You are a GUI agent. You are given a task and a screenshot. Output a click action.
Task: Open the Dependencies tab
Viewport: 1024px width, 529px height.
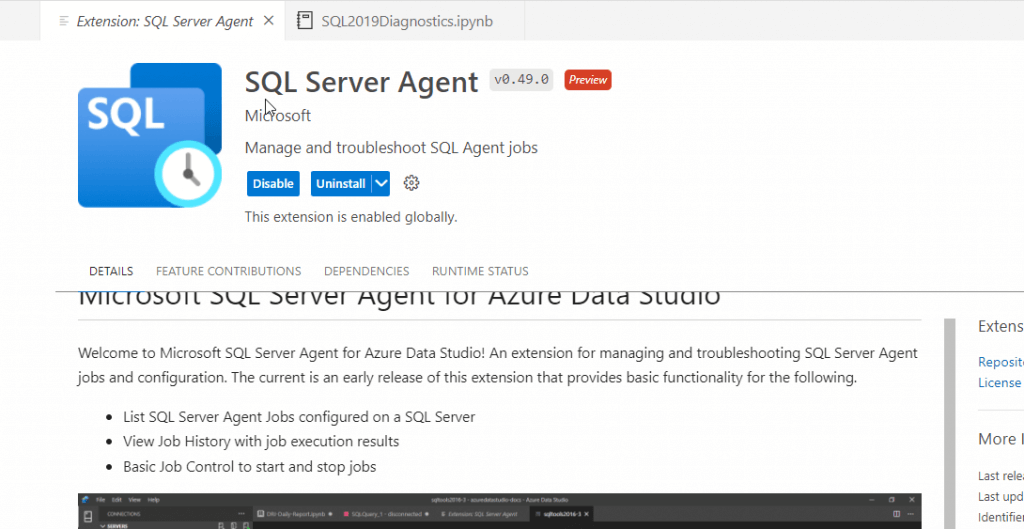(x=366, y=271)
